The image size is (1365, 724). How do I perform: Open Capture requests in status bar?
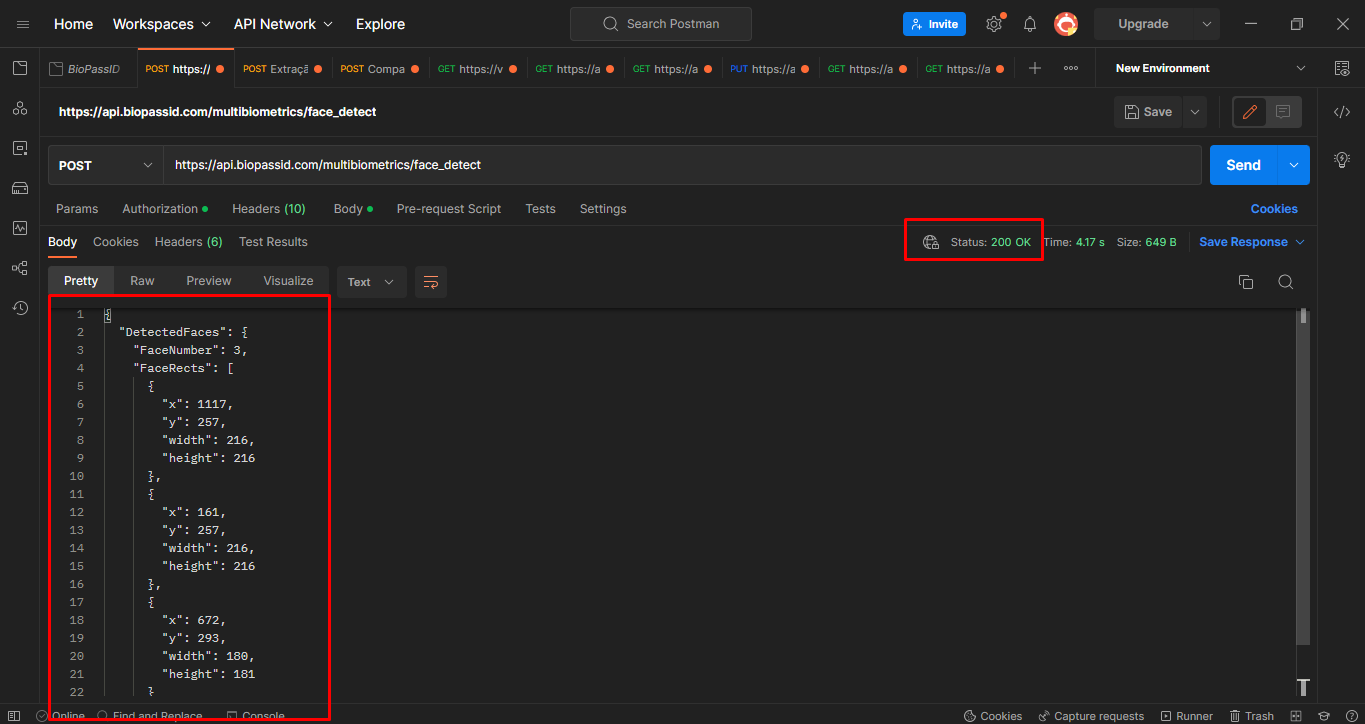click(x=1091, y=716)
